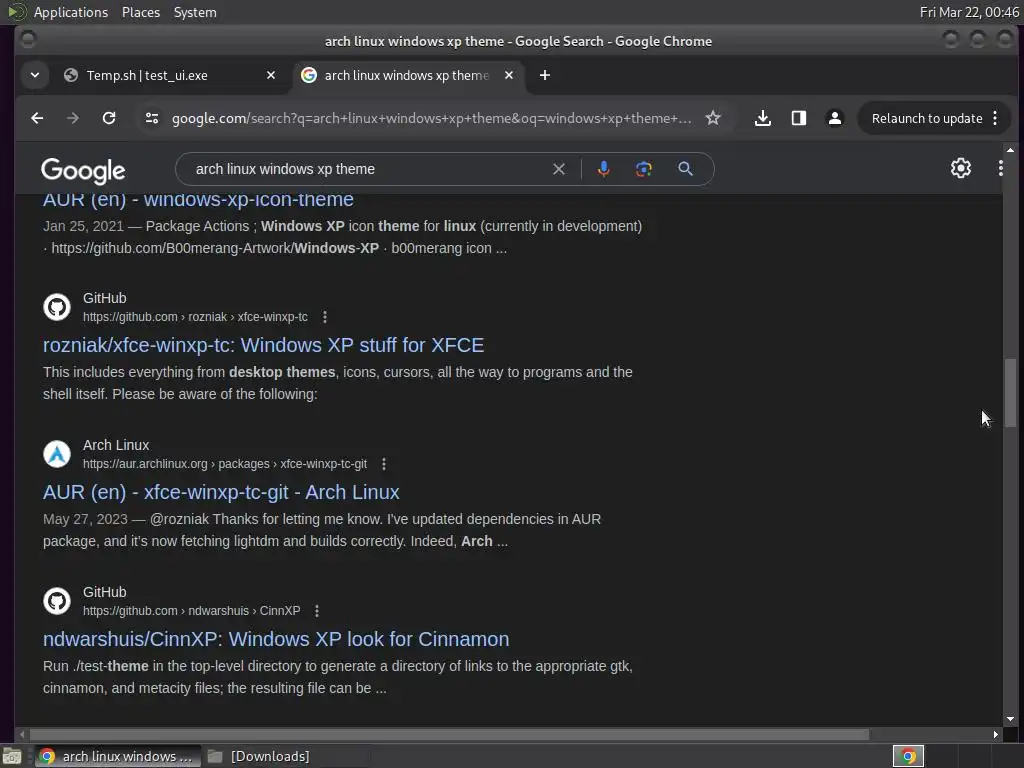Click the Chrome address bar URL
The image size is (1024, 768).
tap(431, 118)
